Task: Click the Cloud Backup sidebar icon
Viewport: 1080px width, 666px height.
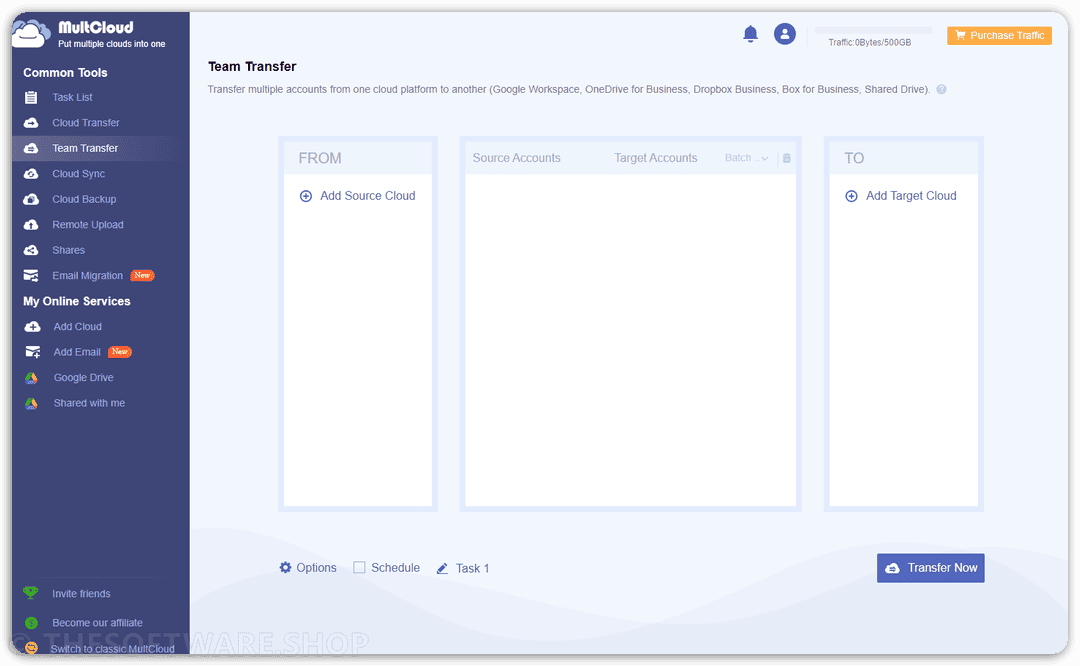Action: pos(31,199)
